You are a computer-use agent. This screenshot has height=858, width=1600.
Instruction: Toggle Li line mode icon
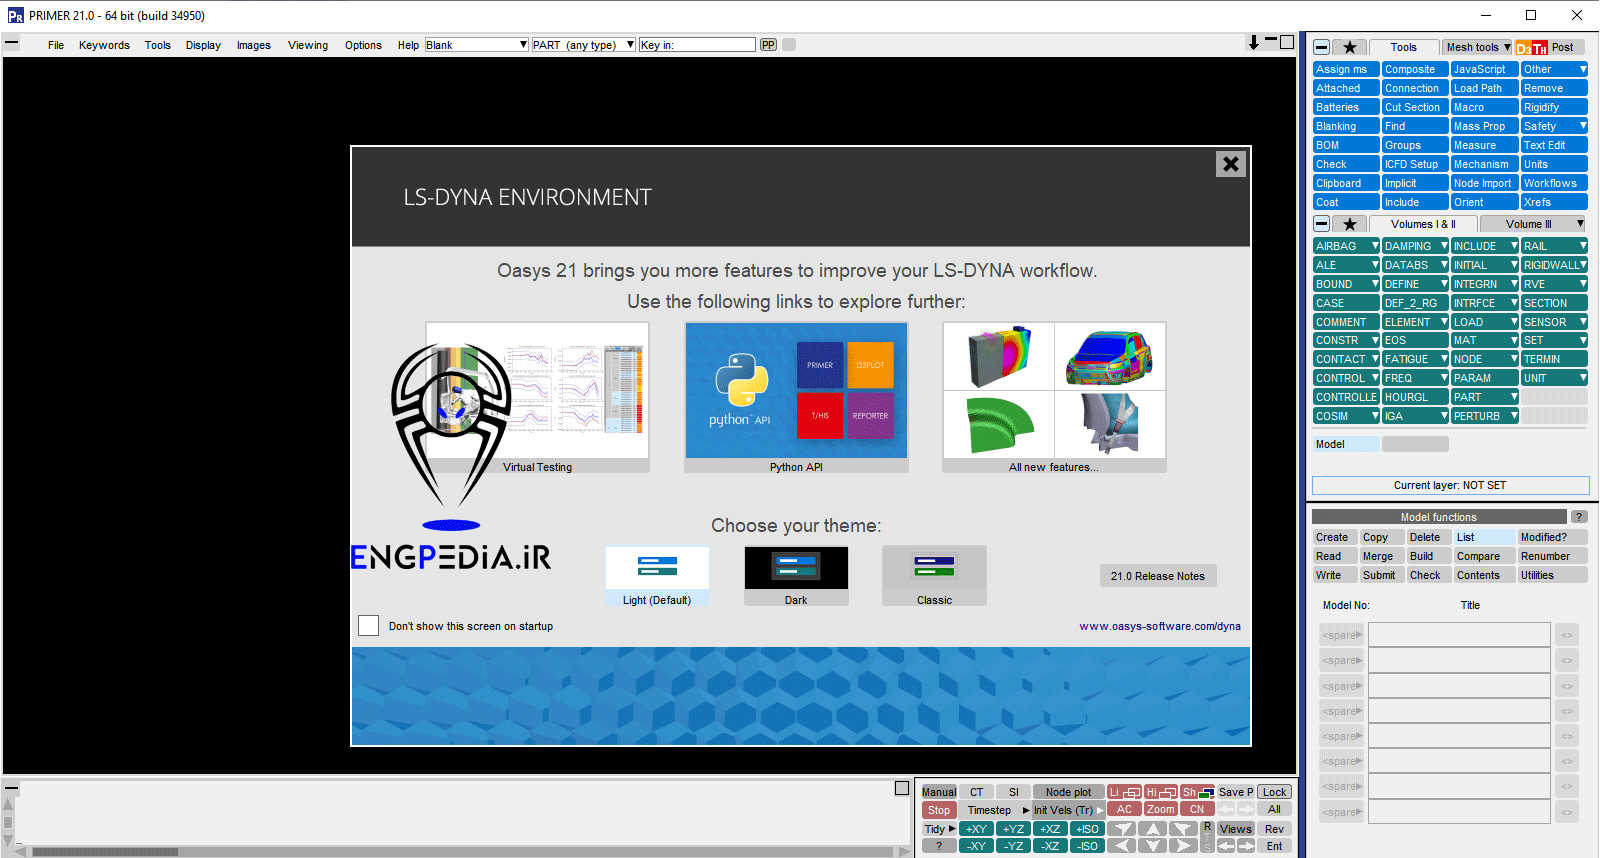(x=1124, y=792)
